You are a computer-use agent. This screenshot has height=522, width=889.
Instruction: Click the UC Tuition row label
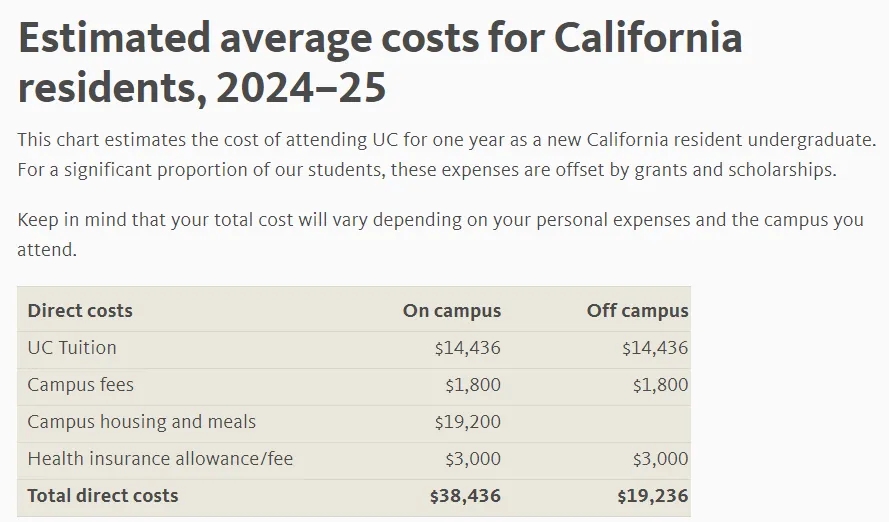click(x=72, y=348)
